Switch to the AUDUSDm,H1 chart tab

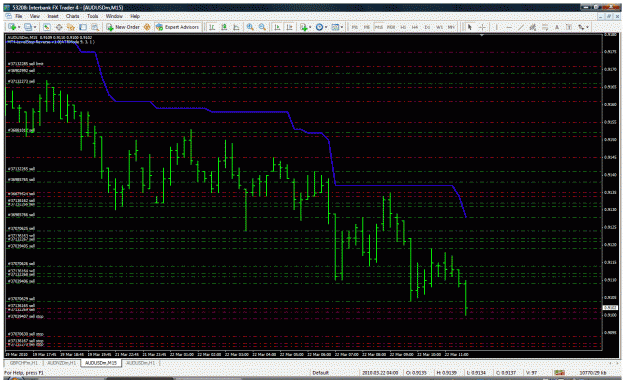click(x=140, y=363)
